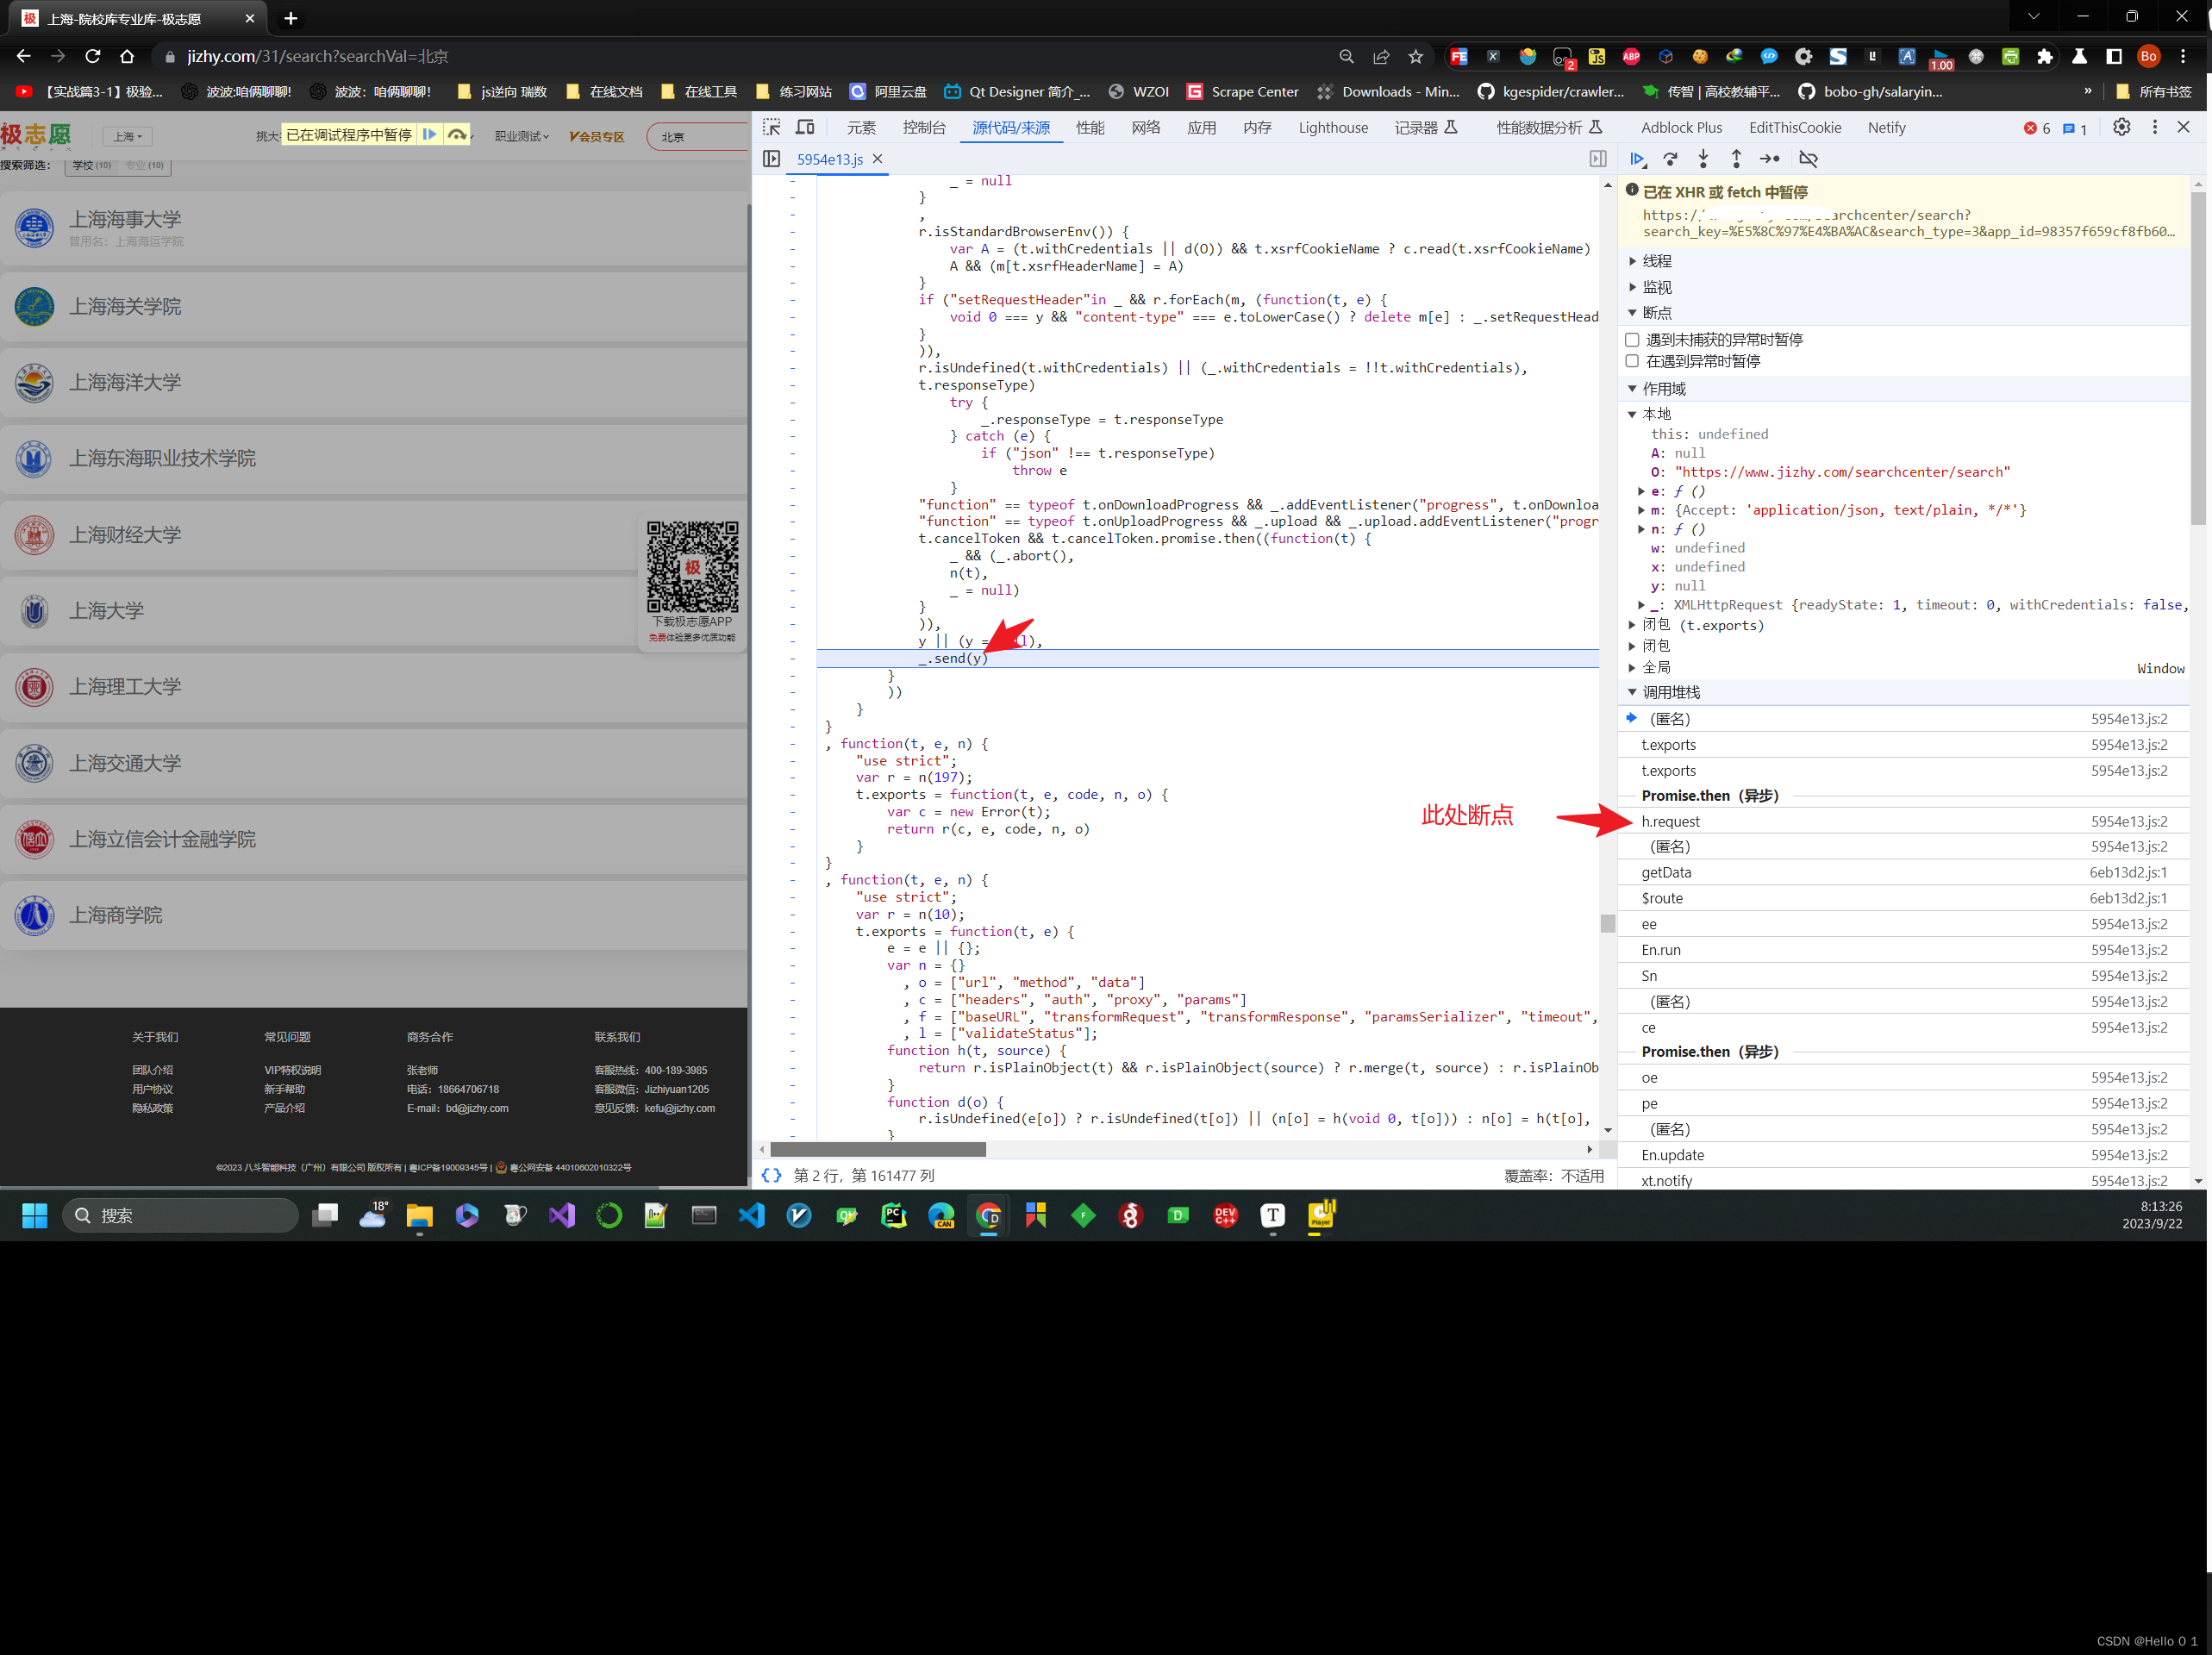Click the Step out of function icon

coord(1736,159)
